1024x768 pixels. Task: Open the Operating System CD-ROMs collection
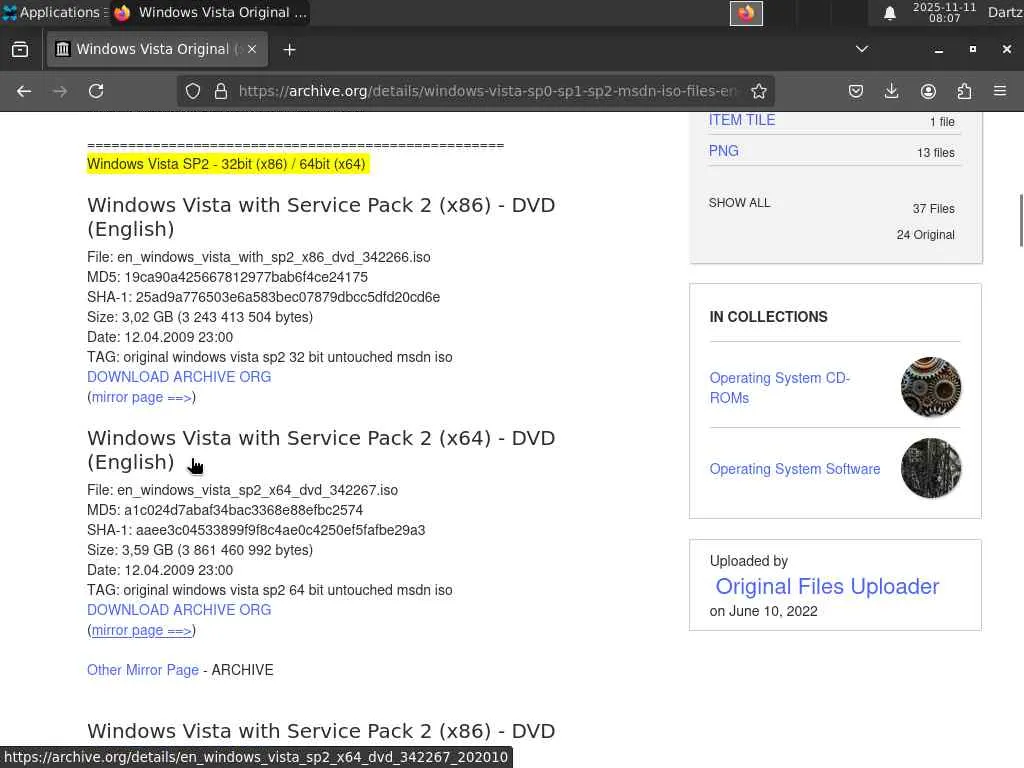780,388
